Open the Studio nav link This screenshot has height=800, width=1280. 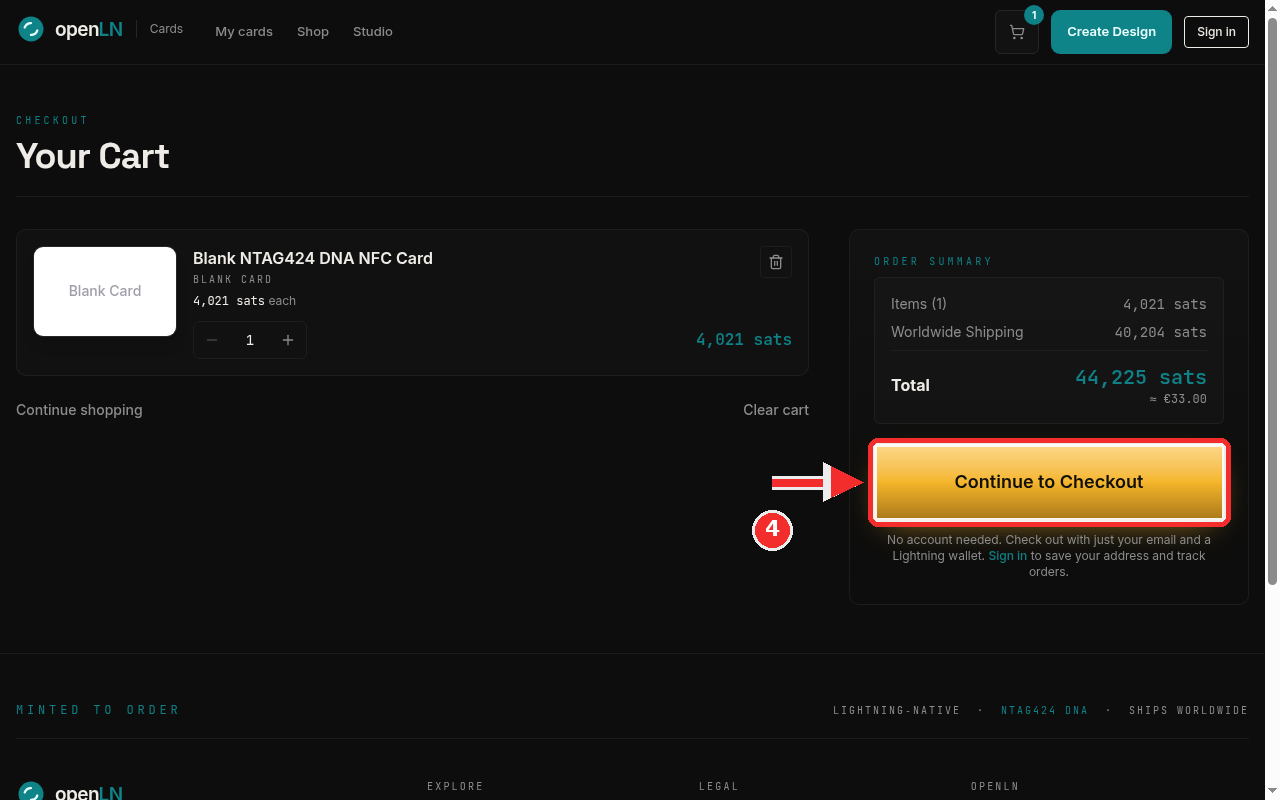tap(373, 31)
